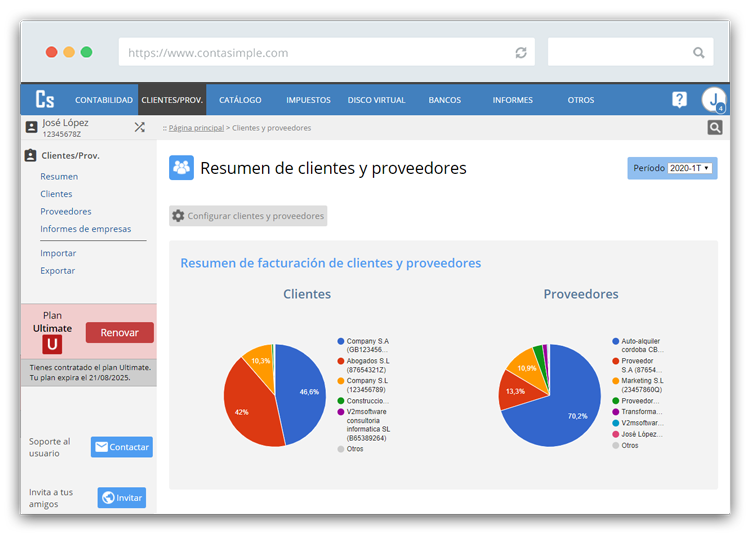The width and height of the screenshot is (750, 539).
Task: Click the Contactar support button
Action: [x=122, y=447]
